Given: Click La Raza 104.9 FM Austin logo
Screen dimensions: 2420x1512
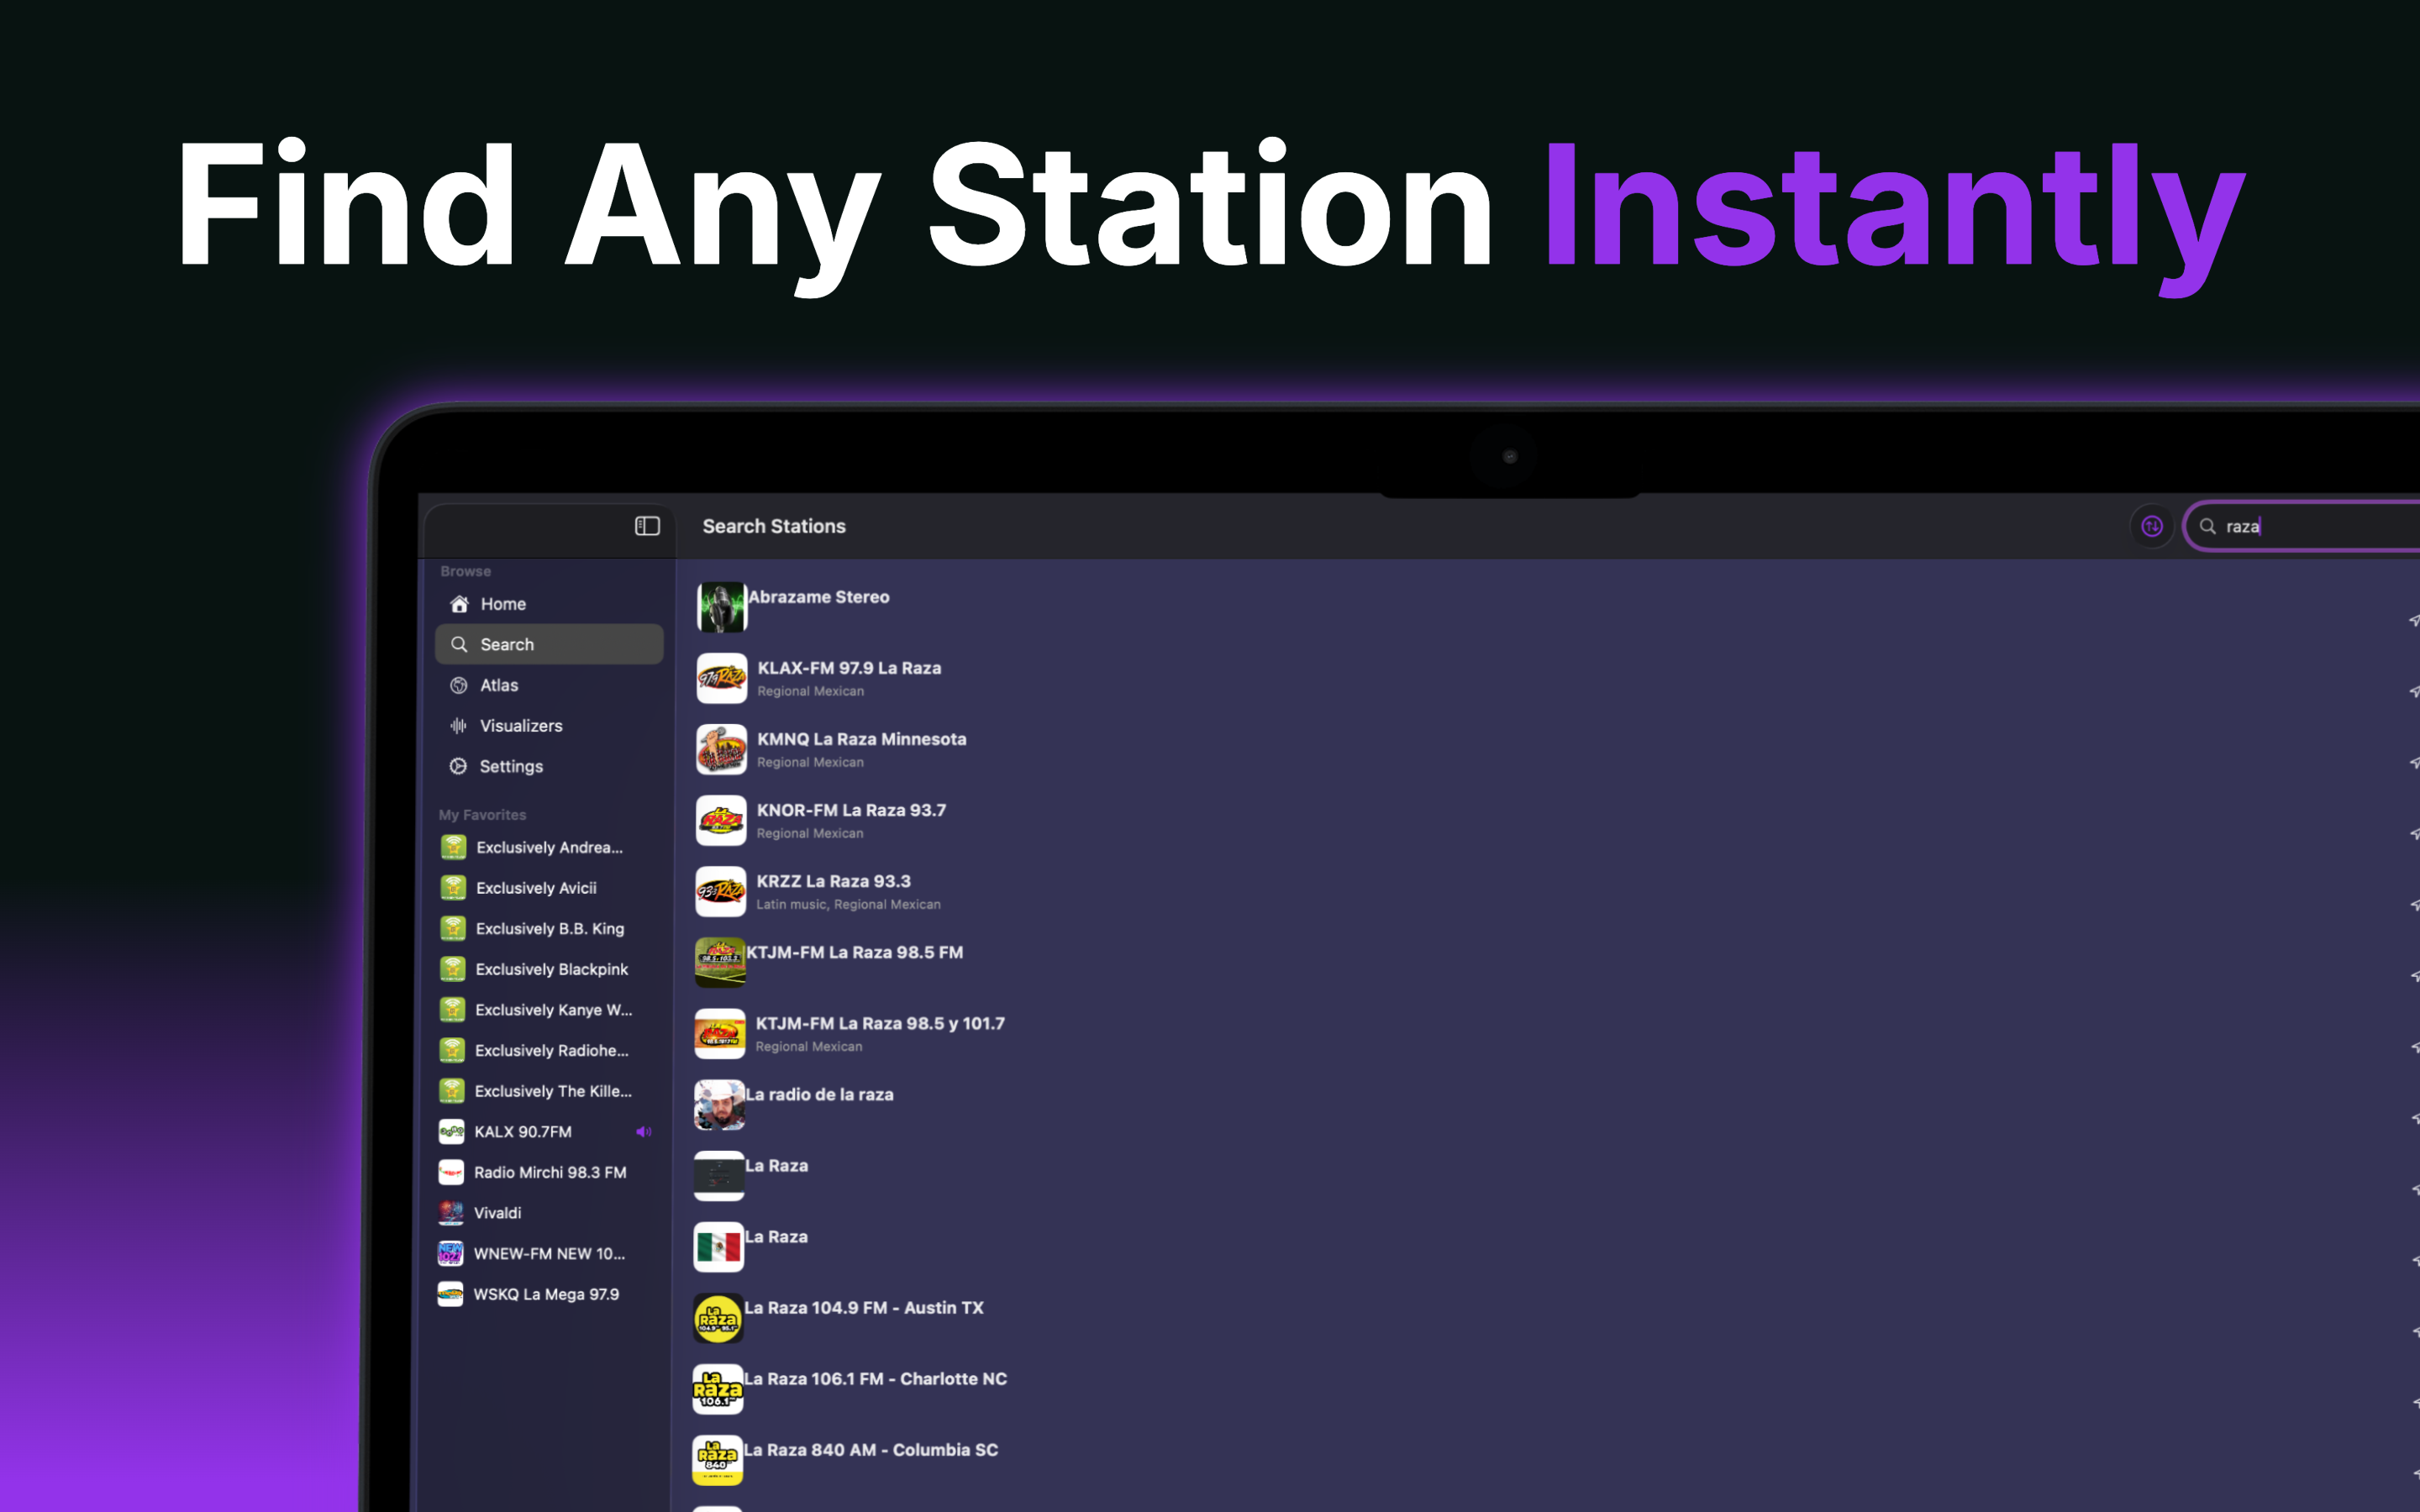Looking at the screenshot, I should tap(718, 1317).
